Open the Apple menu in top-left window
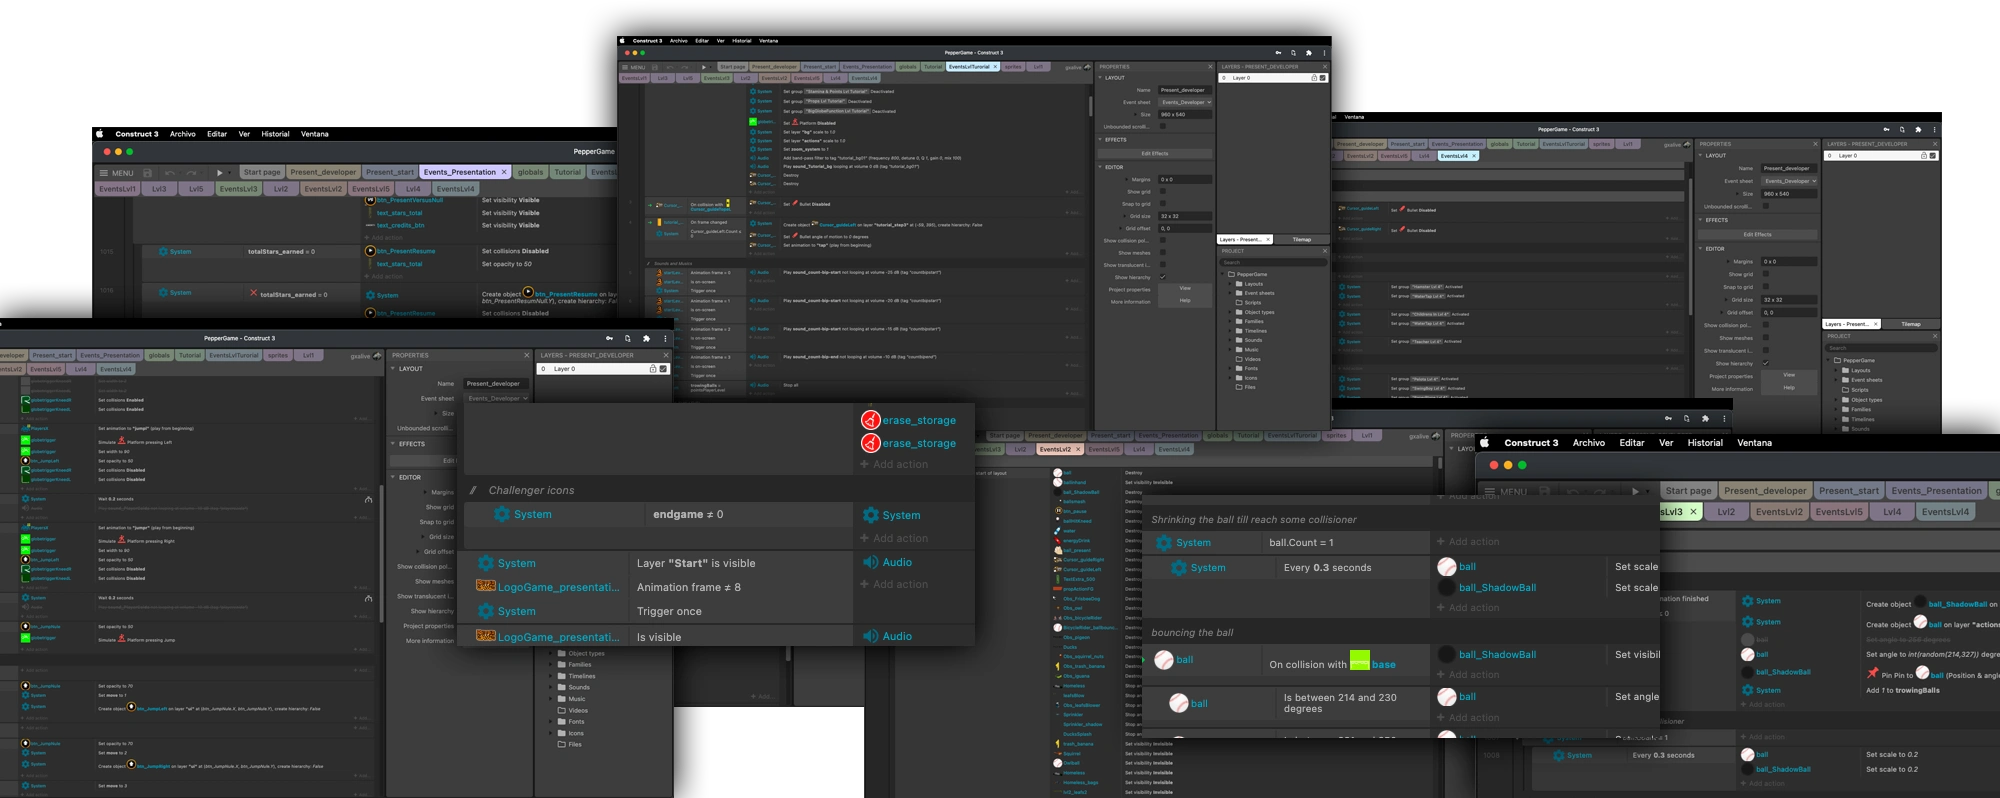This screenshot has height=798, width=2000. pos(99,134)
